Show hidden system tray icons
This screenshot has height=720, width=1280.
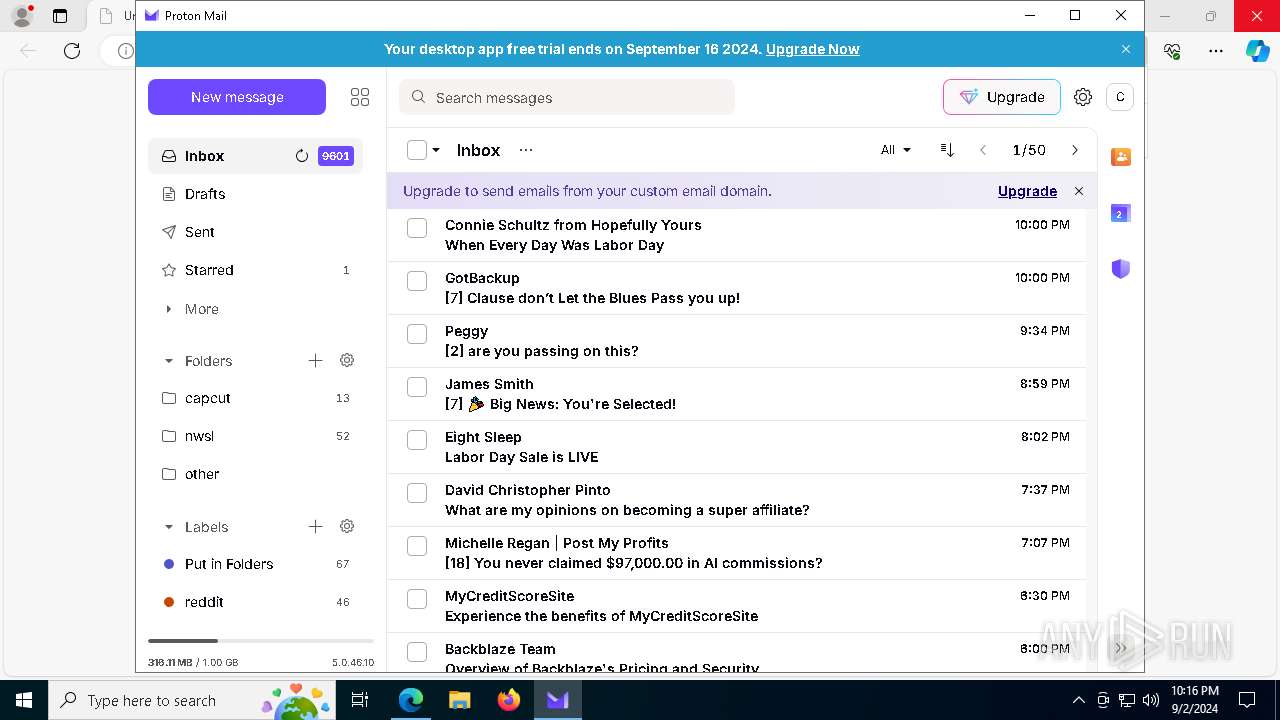[1078, 700]
